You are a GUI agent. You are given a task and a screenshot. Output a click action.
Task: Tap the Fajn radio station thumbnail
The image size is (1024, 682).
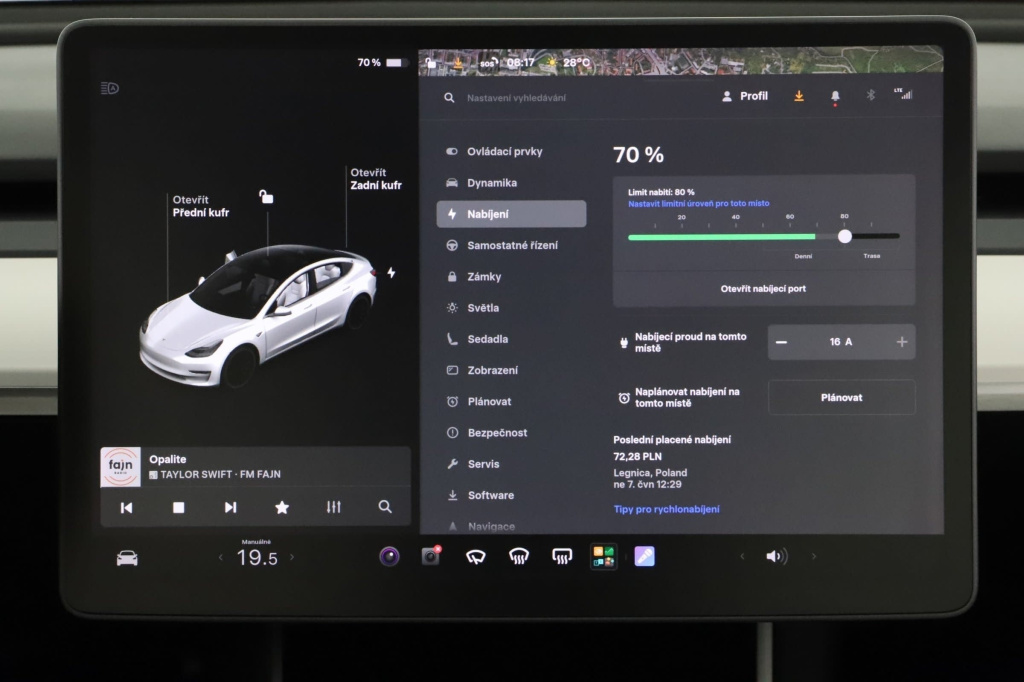tap(120, 467)
